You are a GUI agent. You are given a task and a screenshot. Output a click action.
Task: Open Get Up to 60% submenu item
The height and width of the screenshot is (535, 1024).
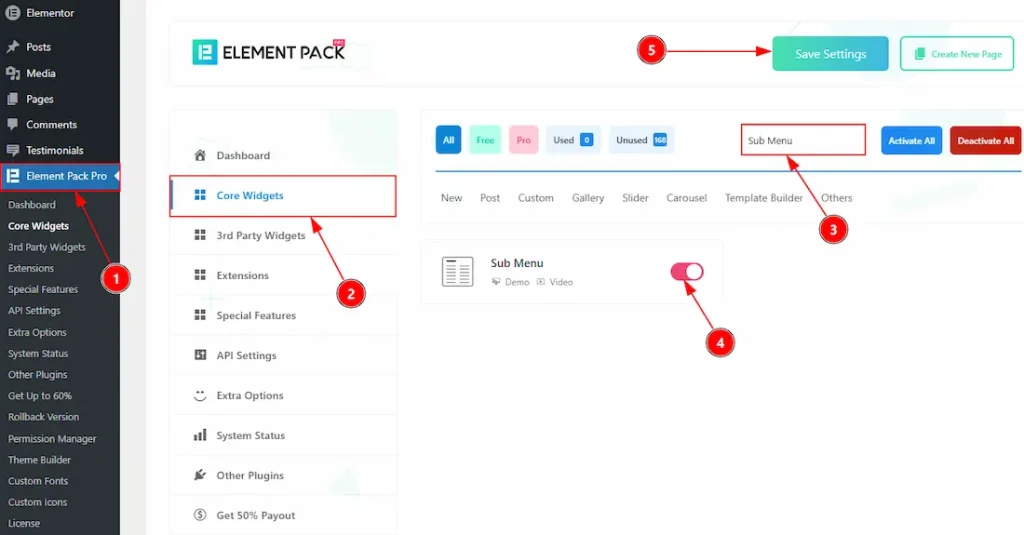tap(40, 396)
